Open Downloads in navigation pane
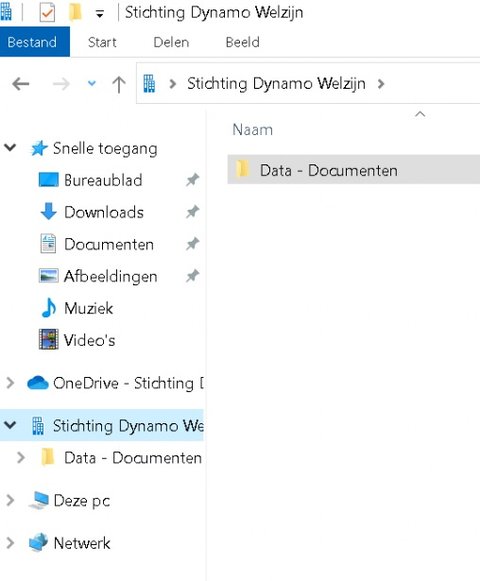This screenshot has height=581, width=480. [104, 212]
